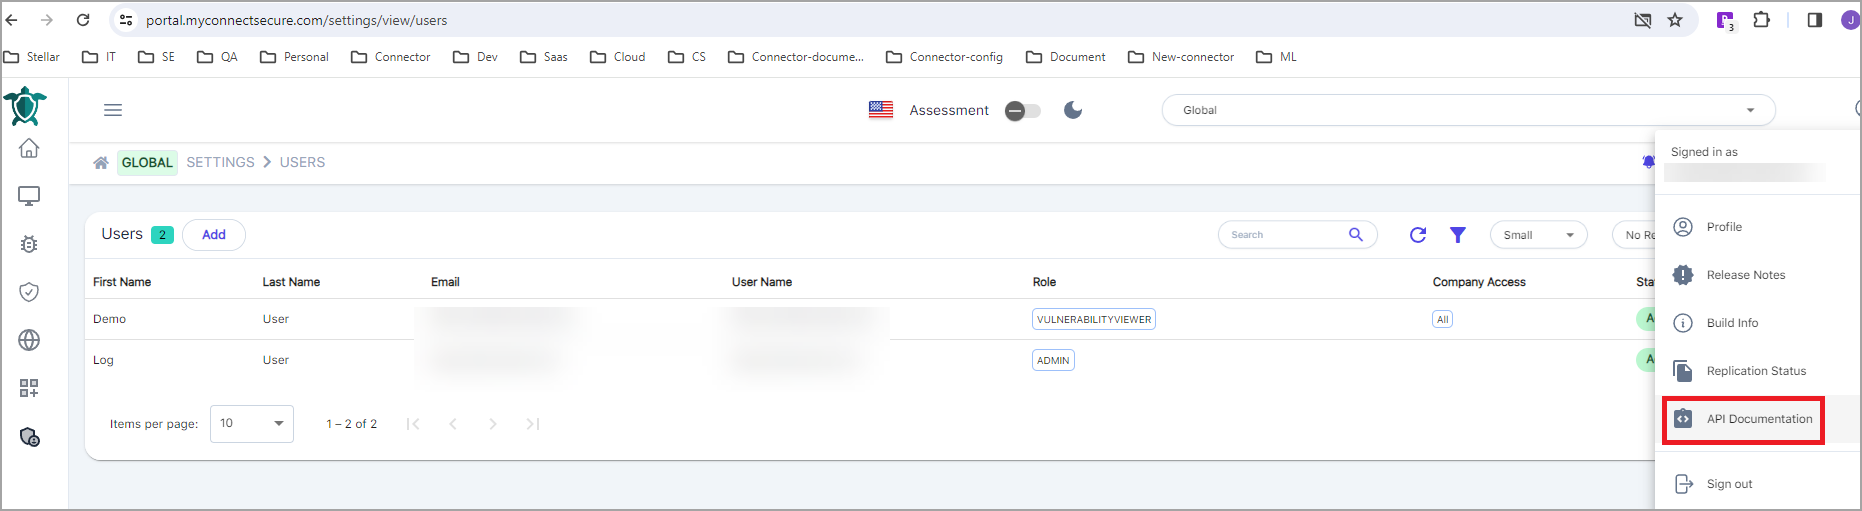Screen dimensions: 1862x511
Task: Open Release Notes from user menu
Action: [x=1745, y=275]
